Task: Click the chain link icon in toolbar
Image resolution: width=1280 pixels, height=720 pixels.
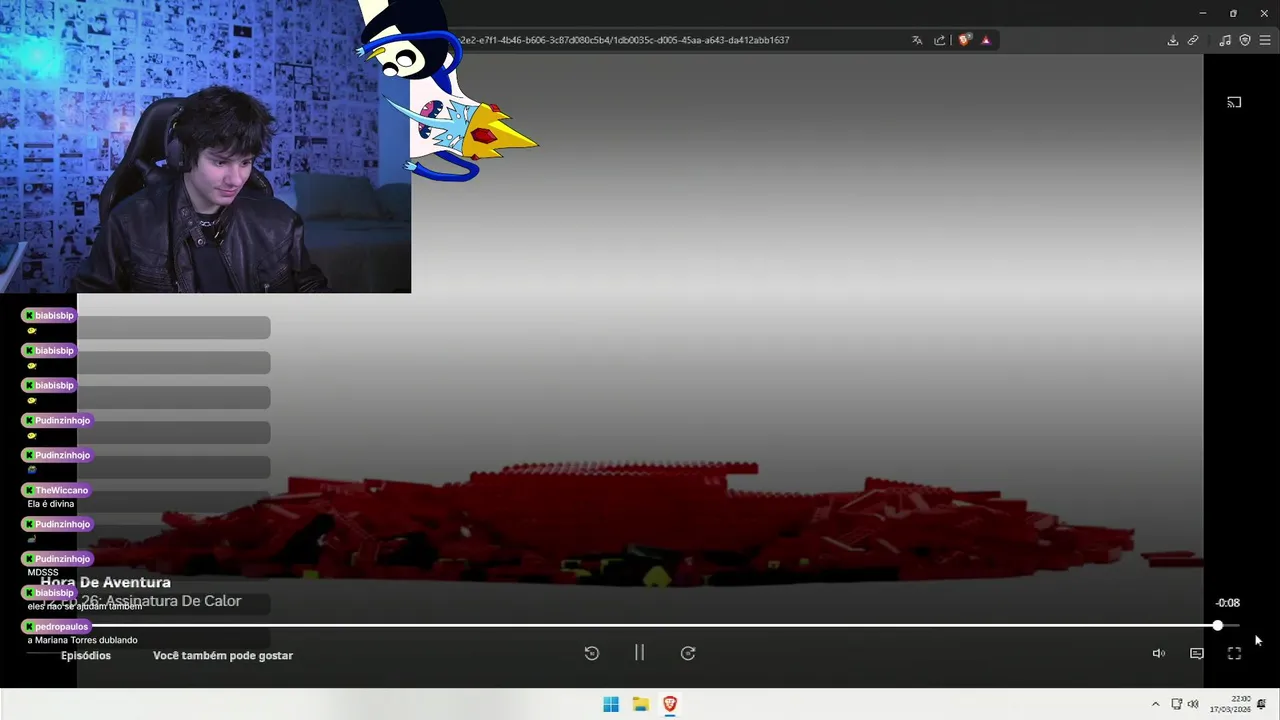Action: pos(1193,40)
